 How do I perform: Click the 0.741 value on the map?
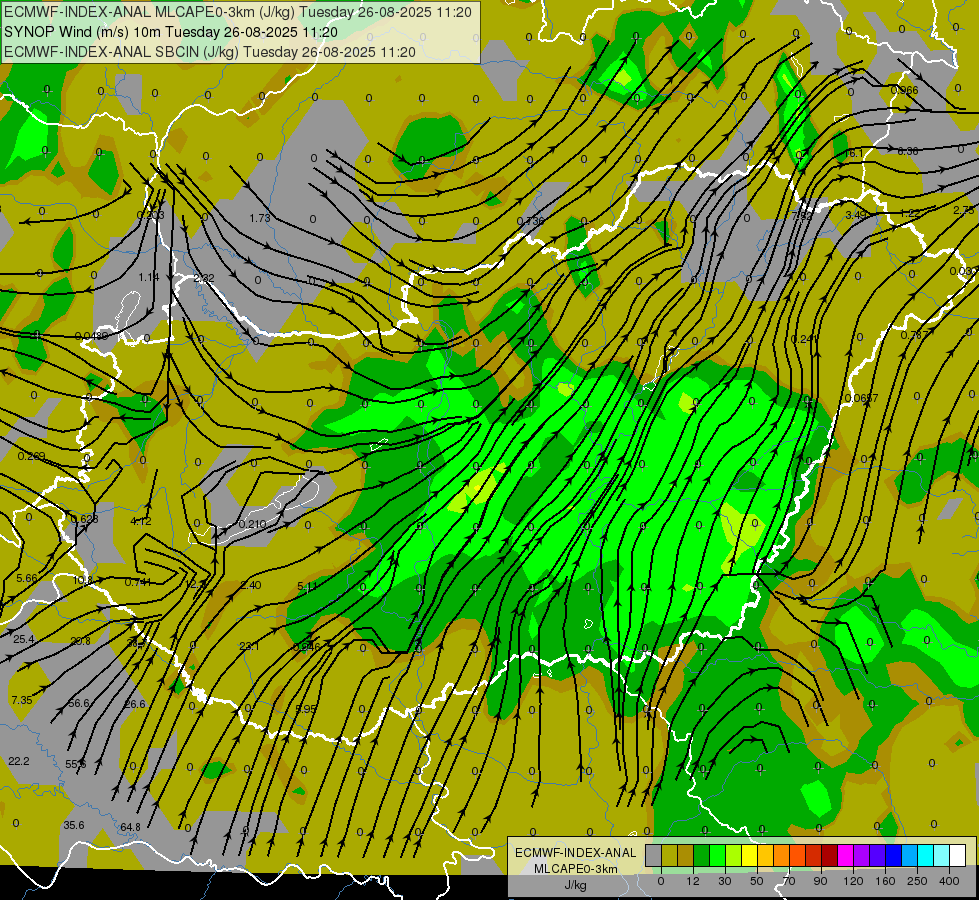pyautogui.click(x=138, y=582)
